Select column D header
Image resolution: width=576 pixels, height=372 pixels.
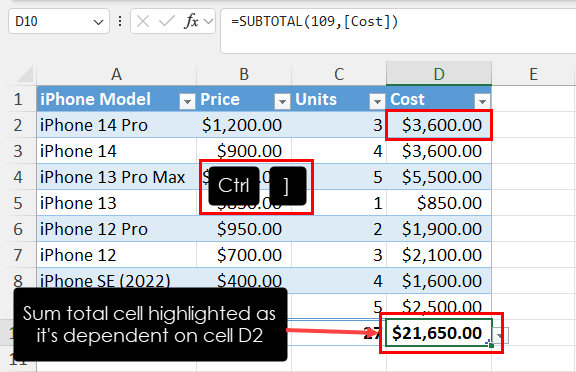(439, 74)
